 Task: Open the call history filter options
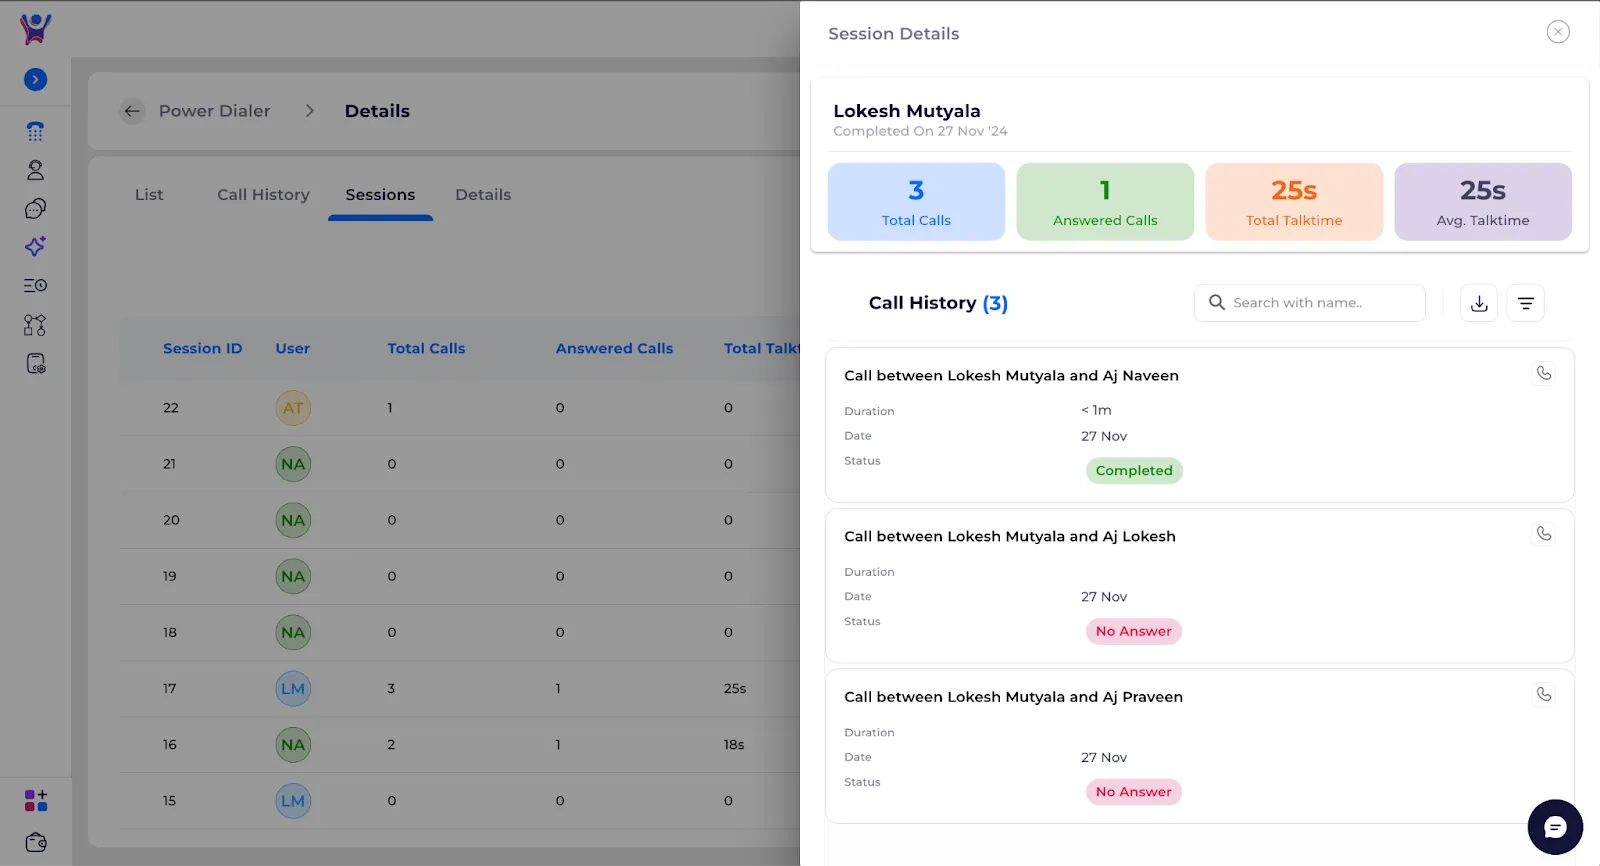(1526, 303)
